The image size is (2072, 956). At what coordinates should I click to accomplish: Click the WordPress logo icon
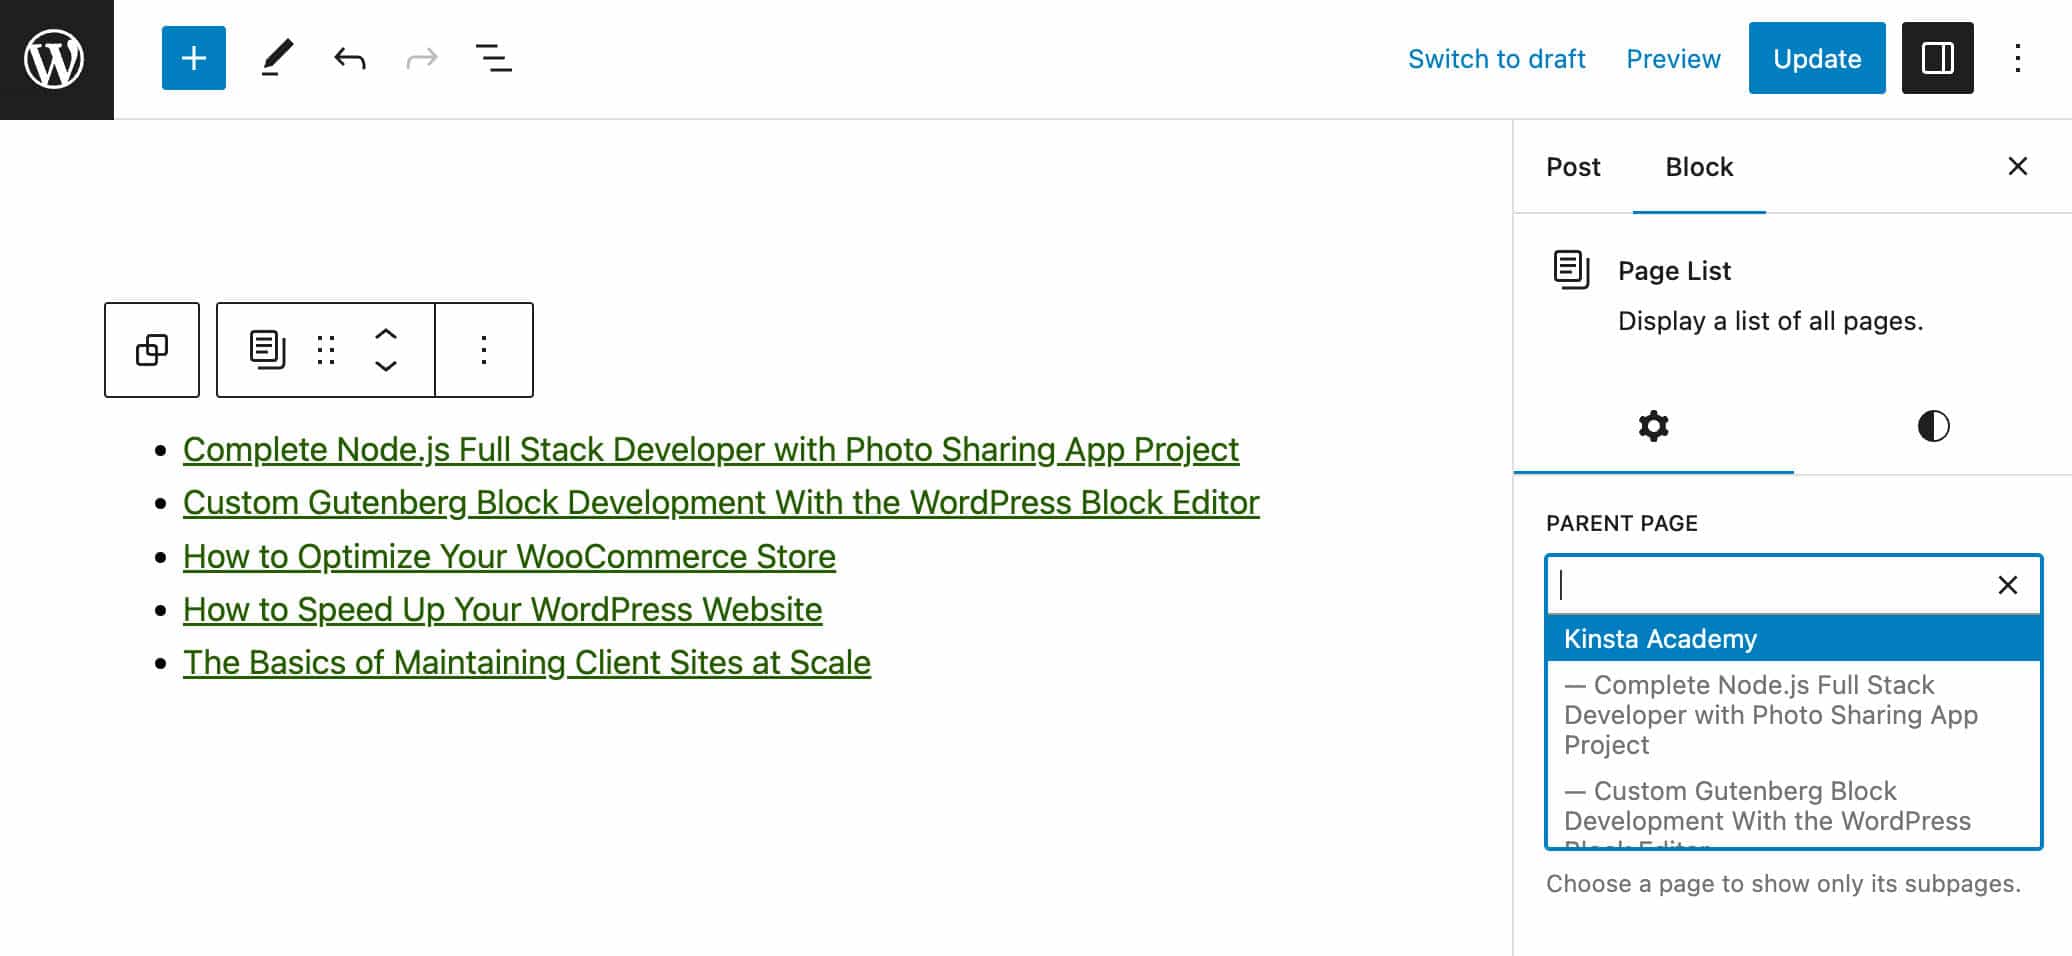point(55,59)
